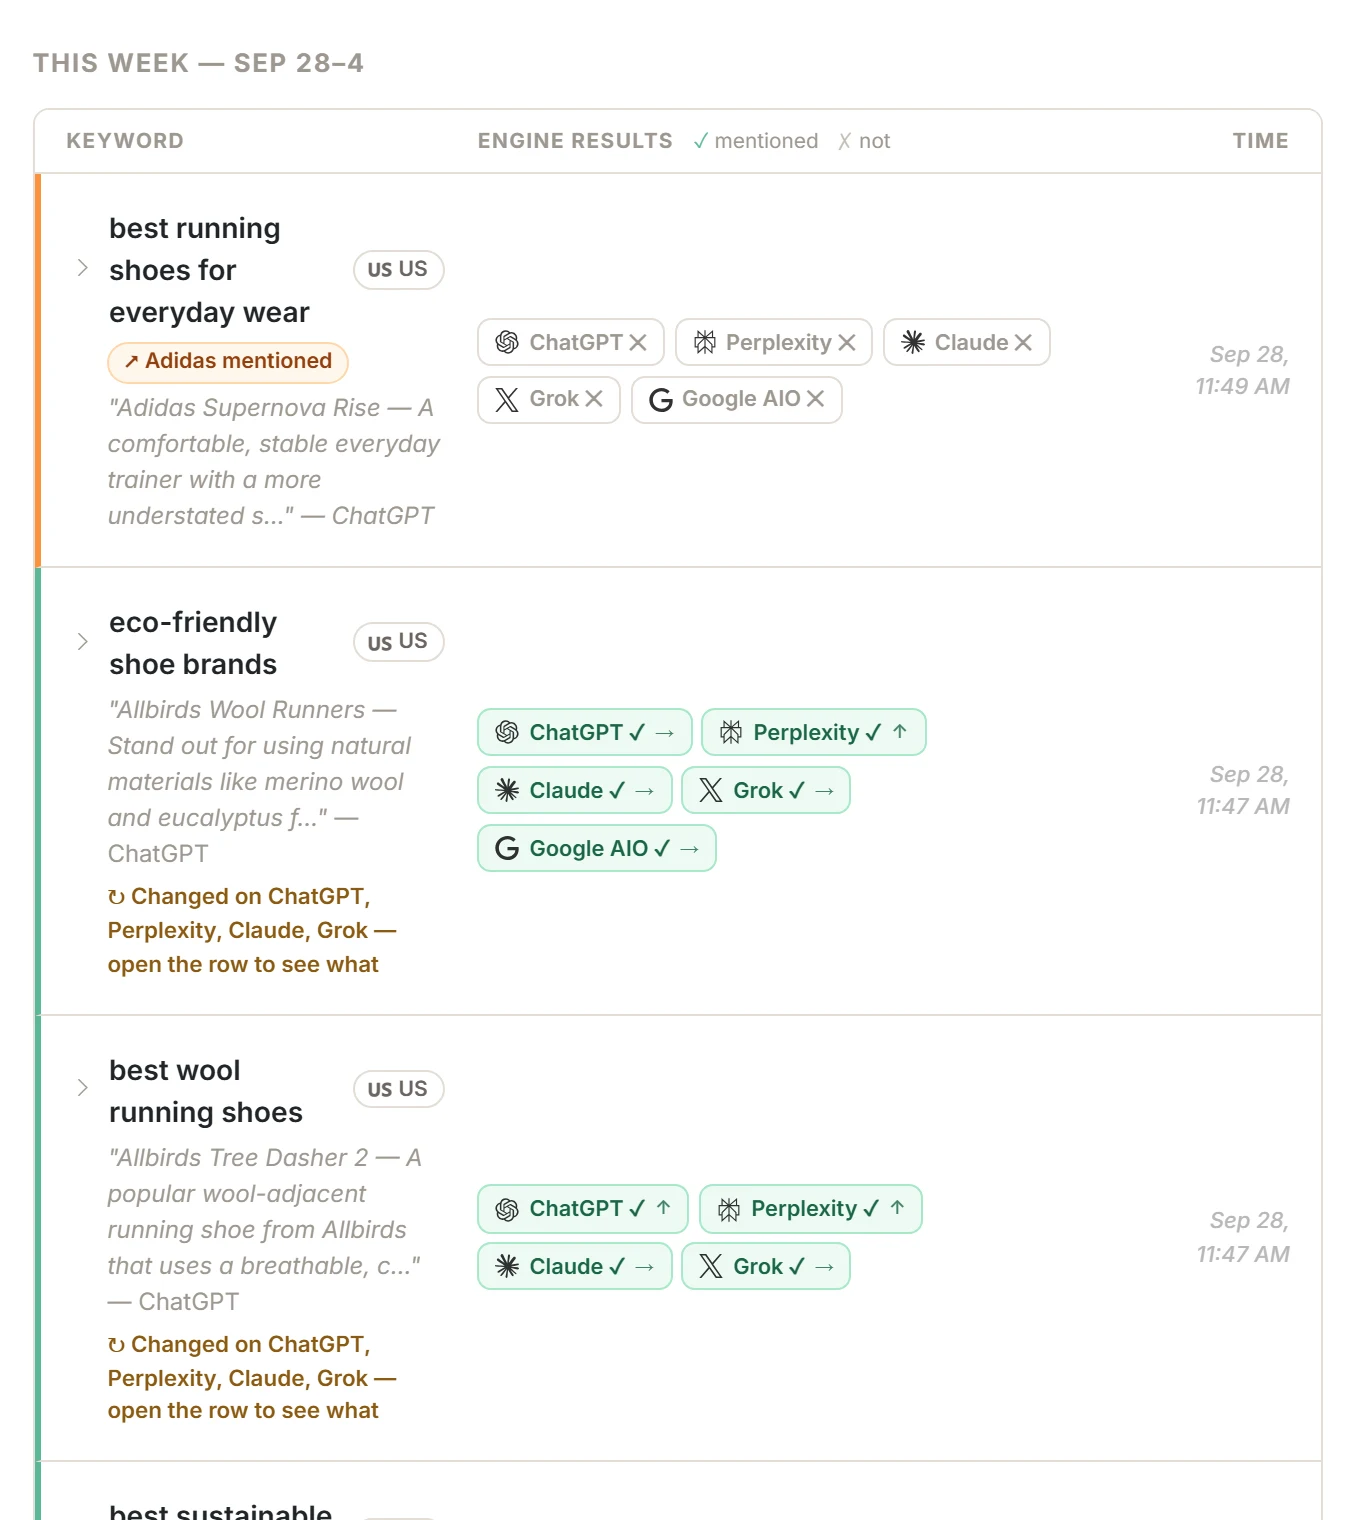Click ChatGPT icon in eco-friendly shoe brands row
Viewport: 1354px width, 1520px height.
coord(507,732)
